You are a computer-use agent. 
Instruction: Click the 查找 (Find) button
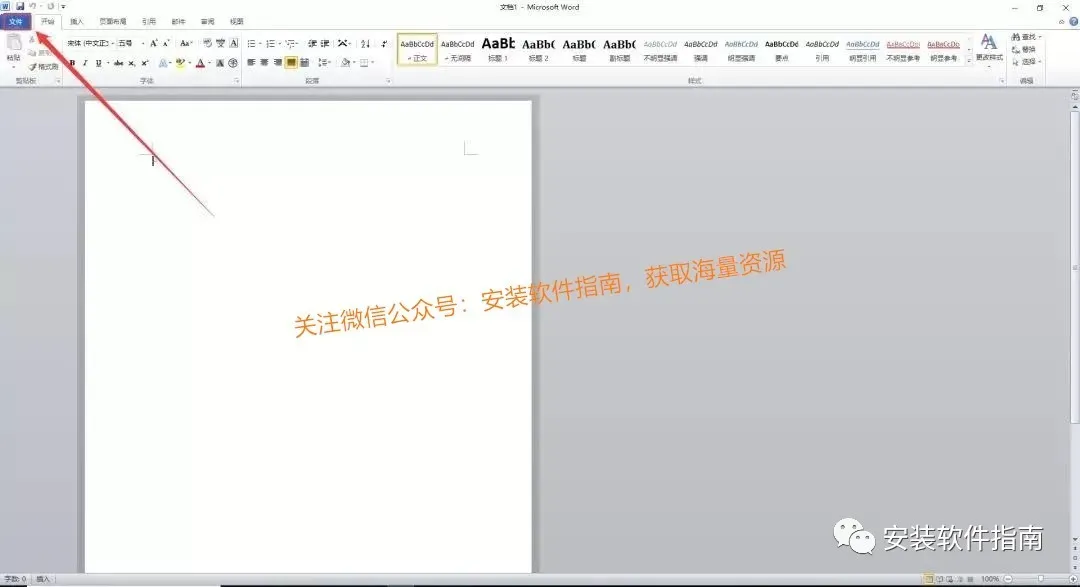[1026, 37]
